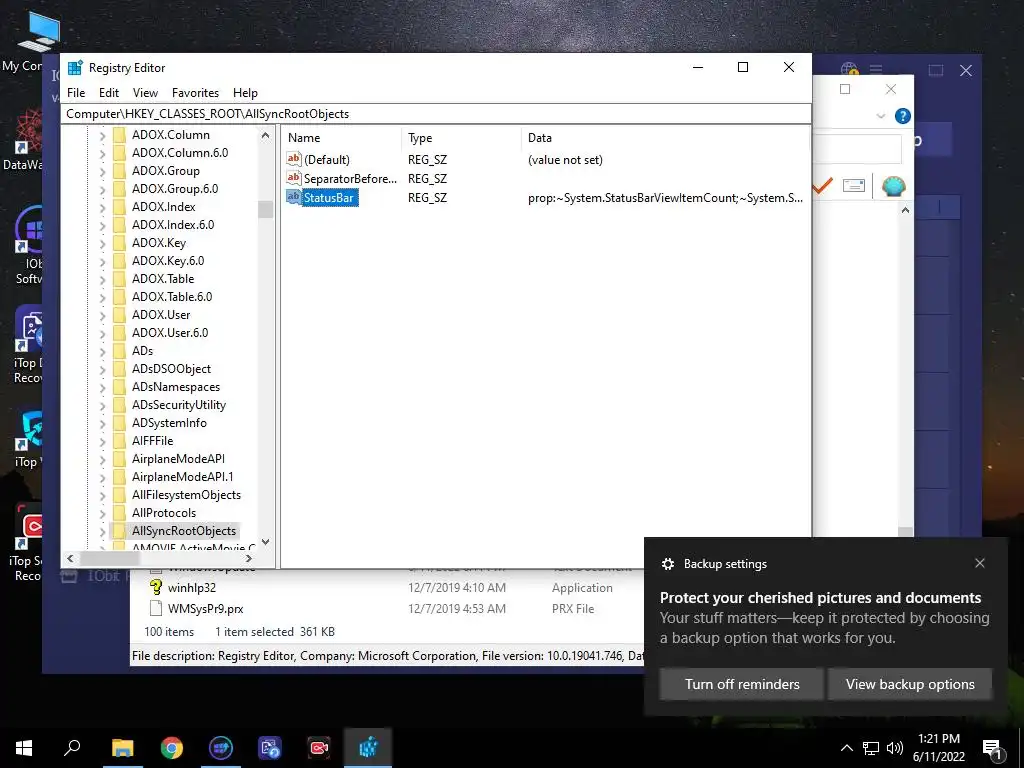Screen dimensions: 1024x768
Task: Select the '(value not set)' data cell
Action: [x=565, y=160]
